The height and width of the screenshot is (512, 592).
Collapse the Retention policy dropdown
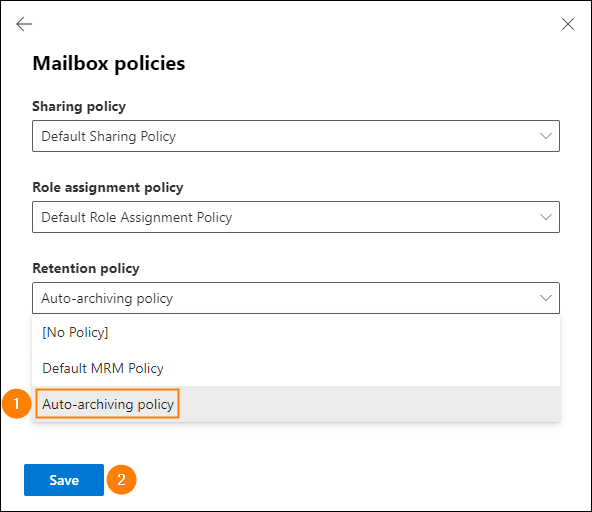pyautogui.click(x=296, y=298)
